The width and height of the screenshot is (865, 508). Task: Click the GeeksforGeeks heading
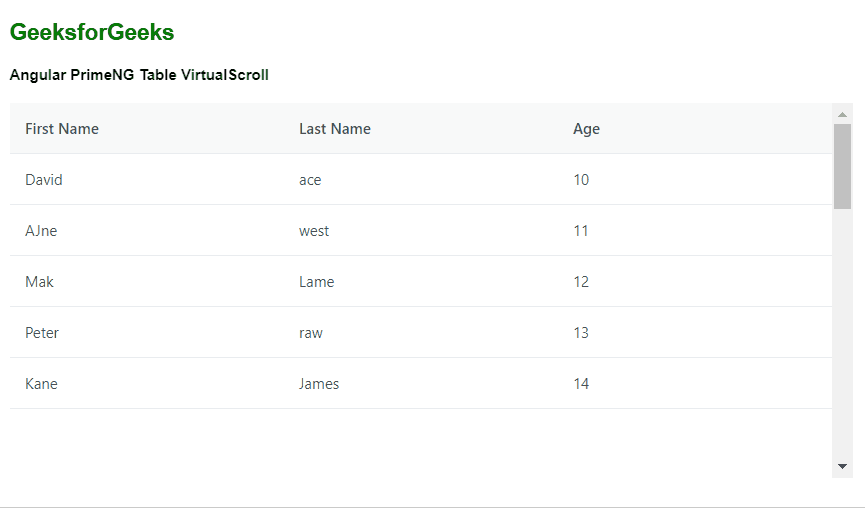click(x=92, y=33)
